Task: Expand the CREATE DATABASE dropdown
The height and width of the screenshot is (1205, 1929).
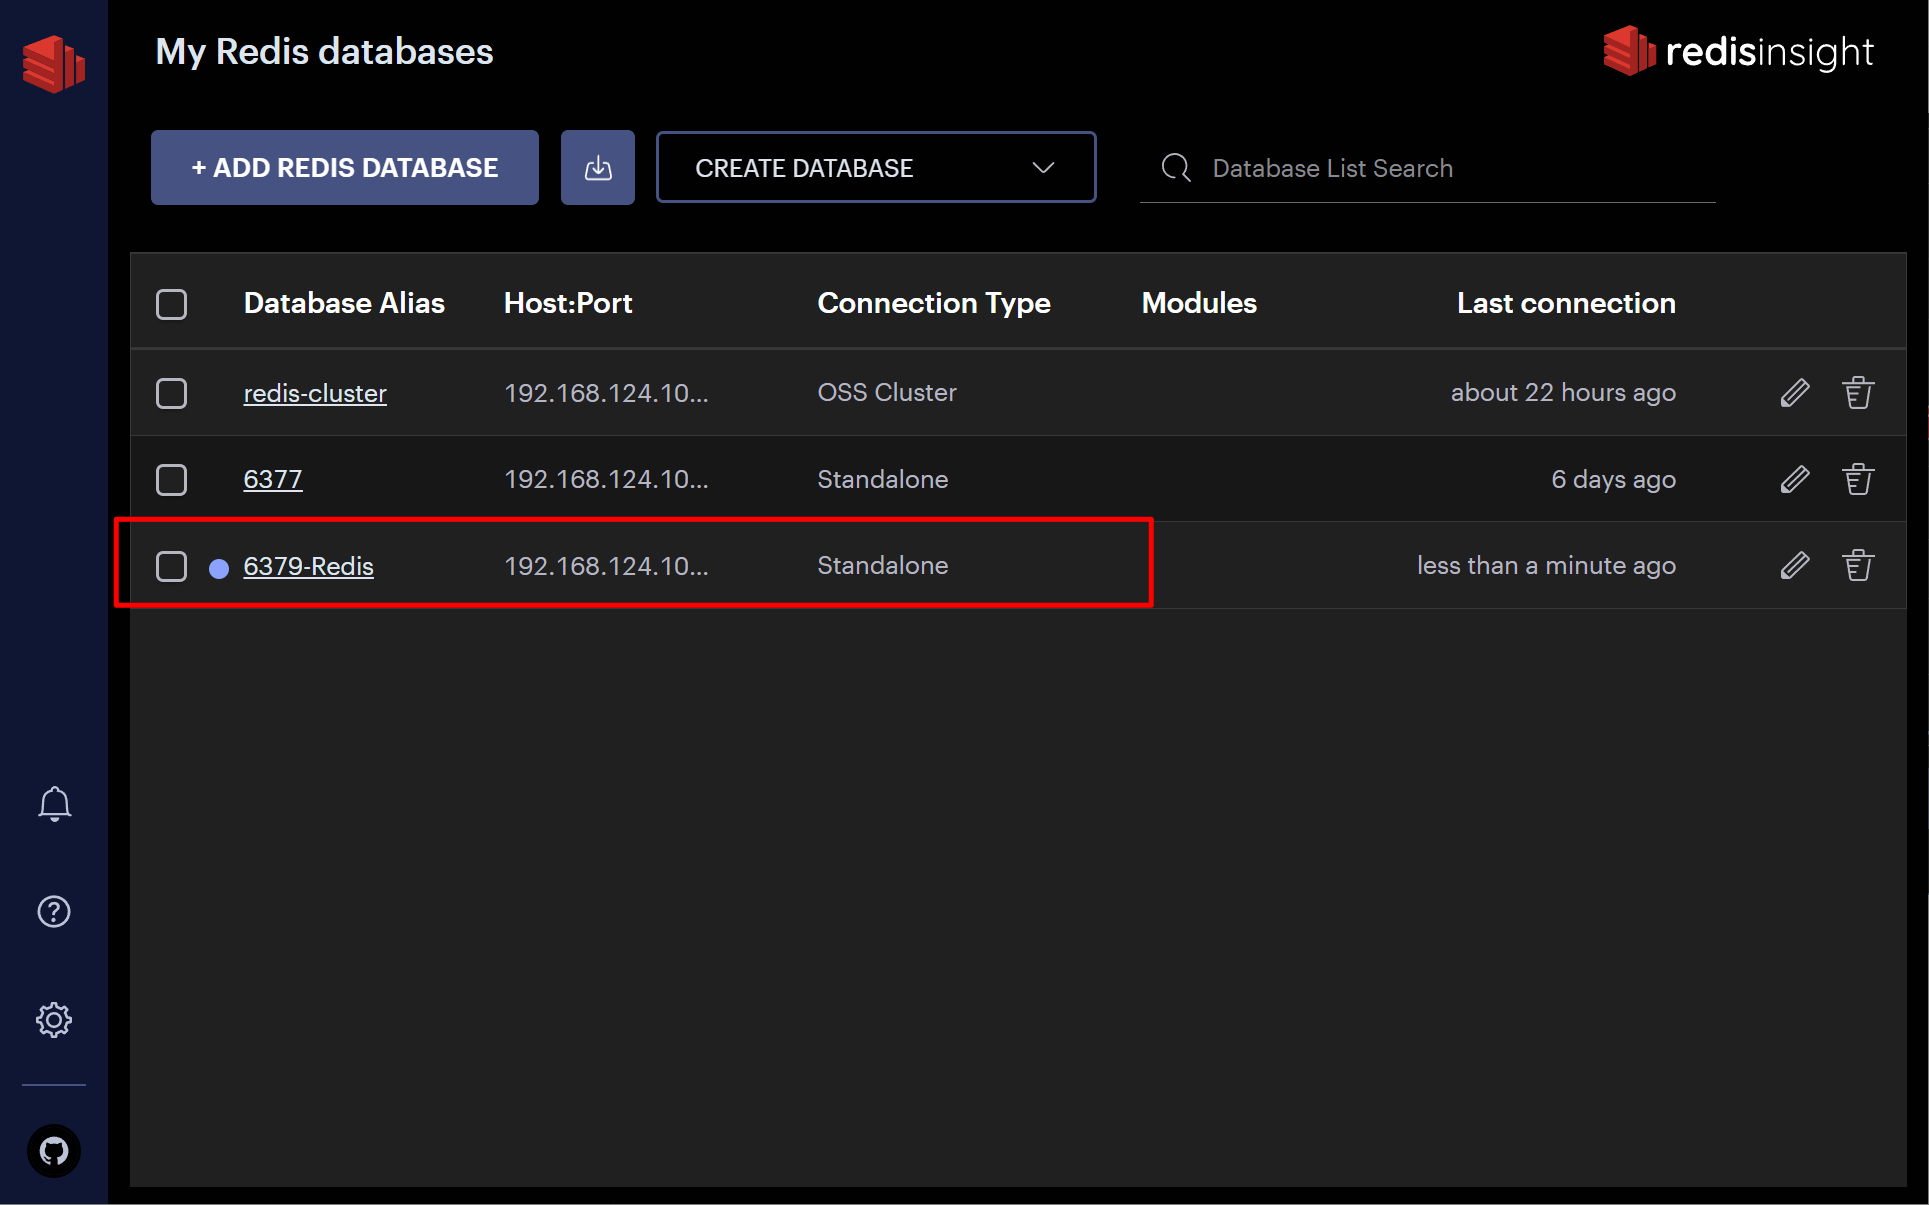Action: (875, 167)
